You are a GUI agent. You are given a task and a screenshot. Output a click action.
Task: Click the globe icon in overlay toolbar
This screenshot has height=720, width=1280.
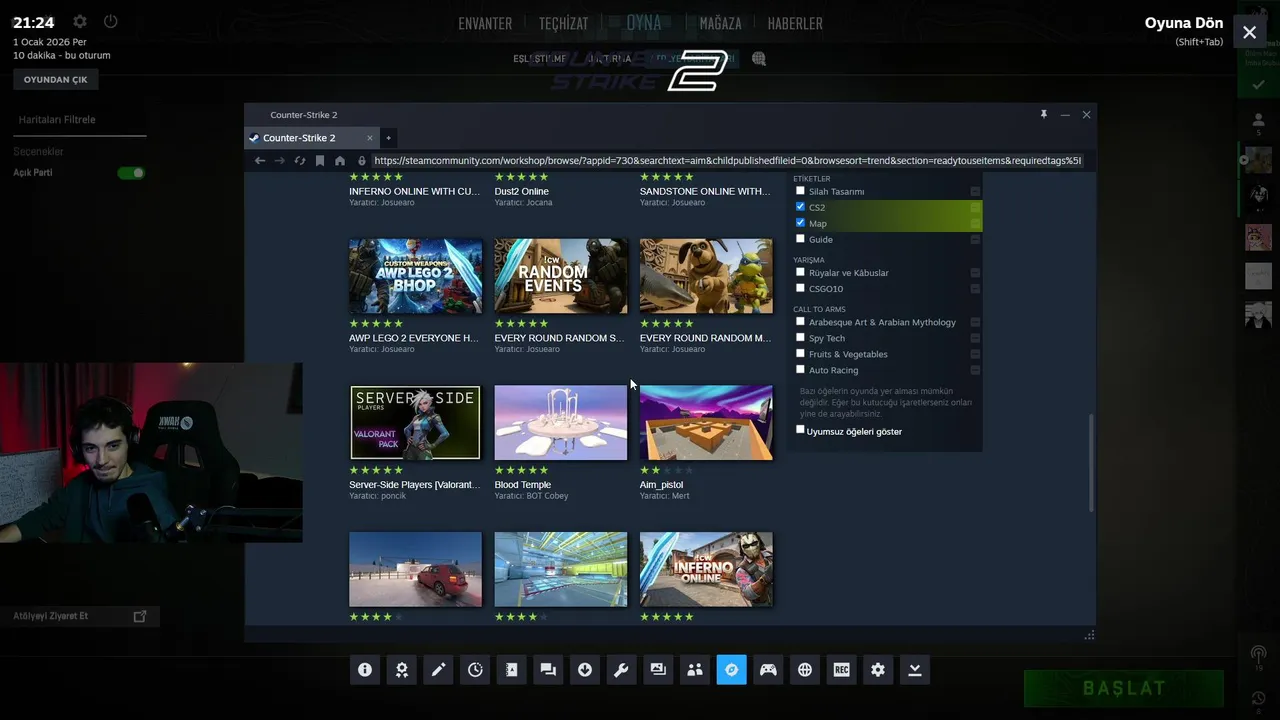click(x=805, y=670)
